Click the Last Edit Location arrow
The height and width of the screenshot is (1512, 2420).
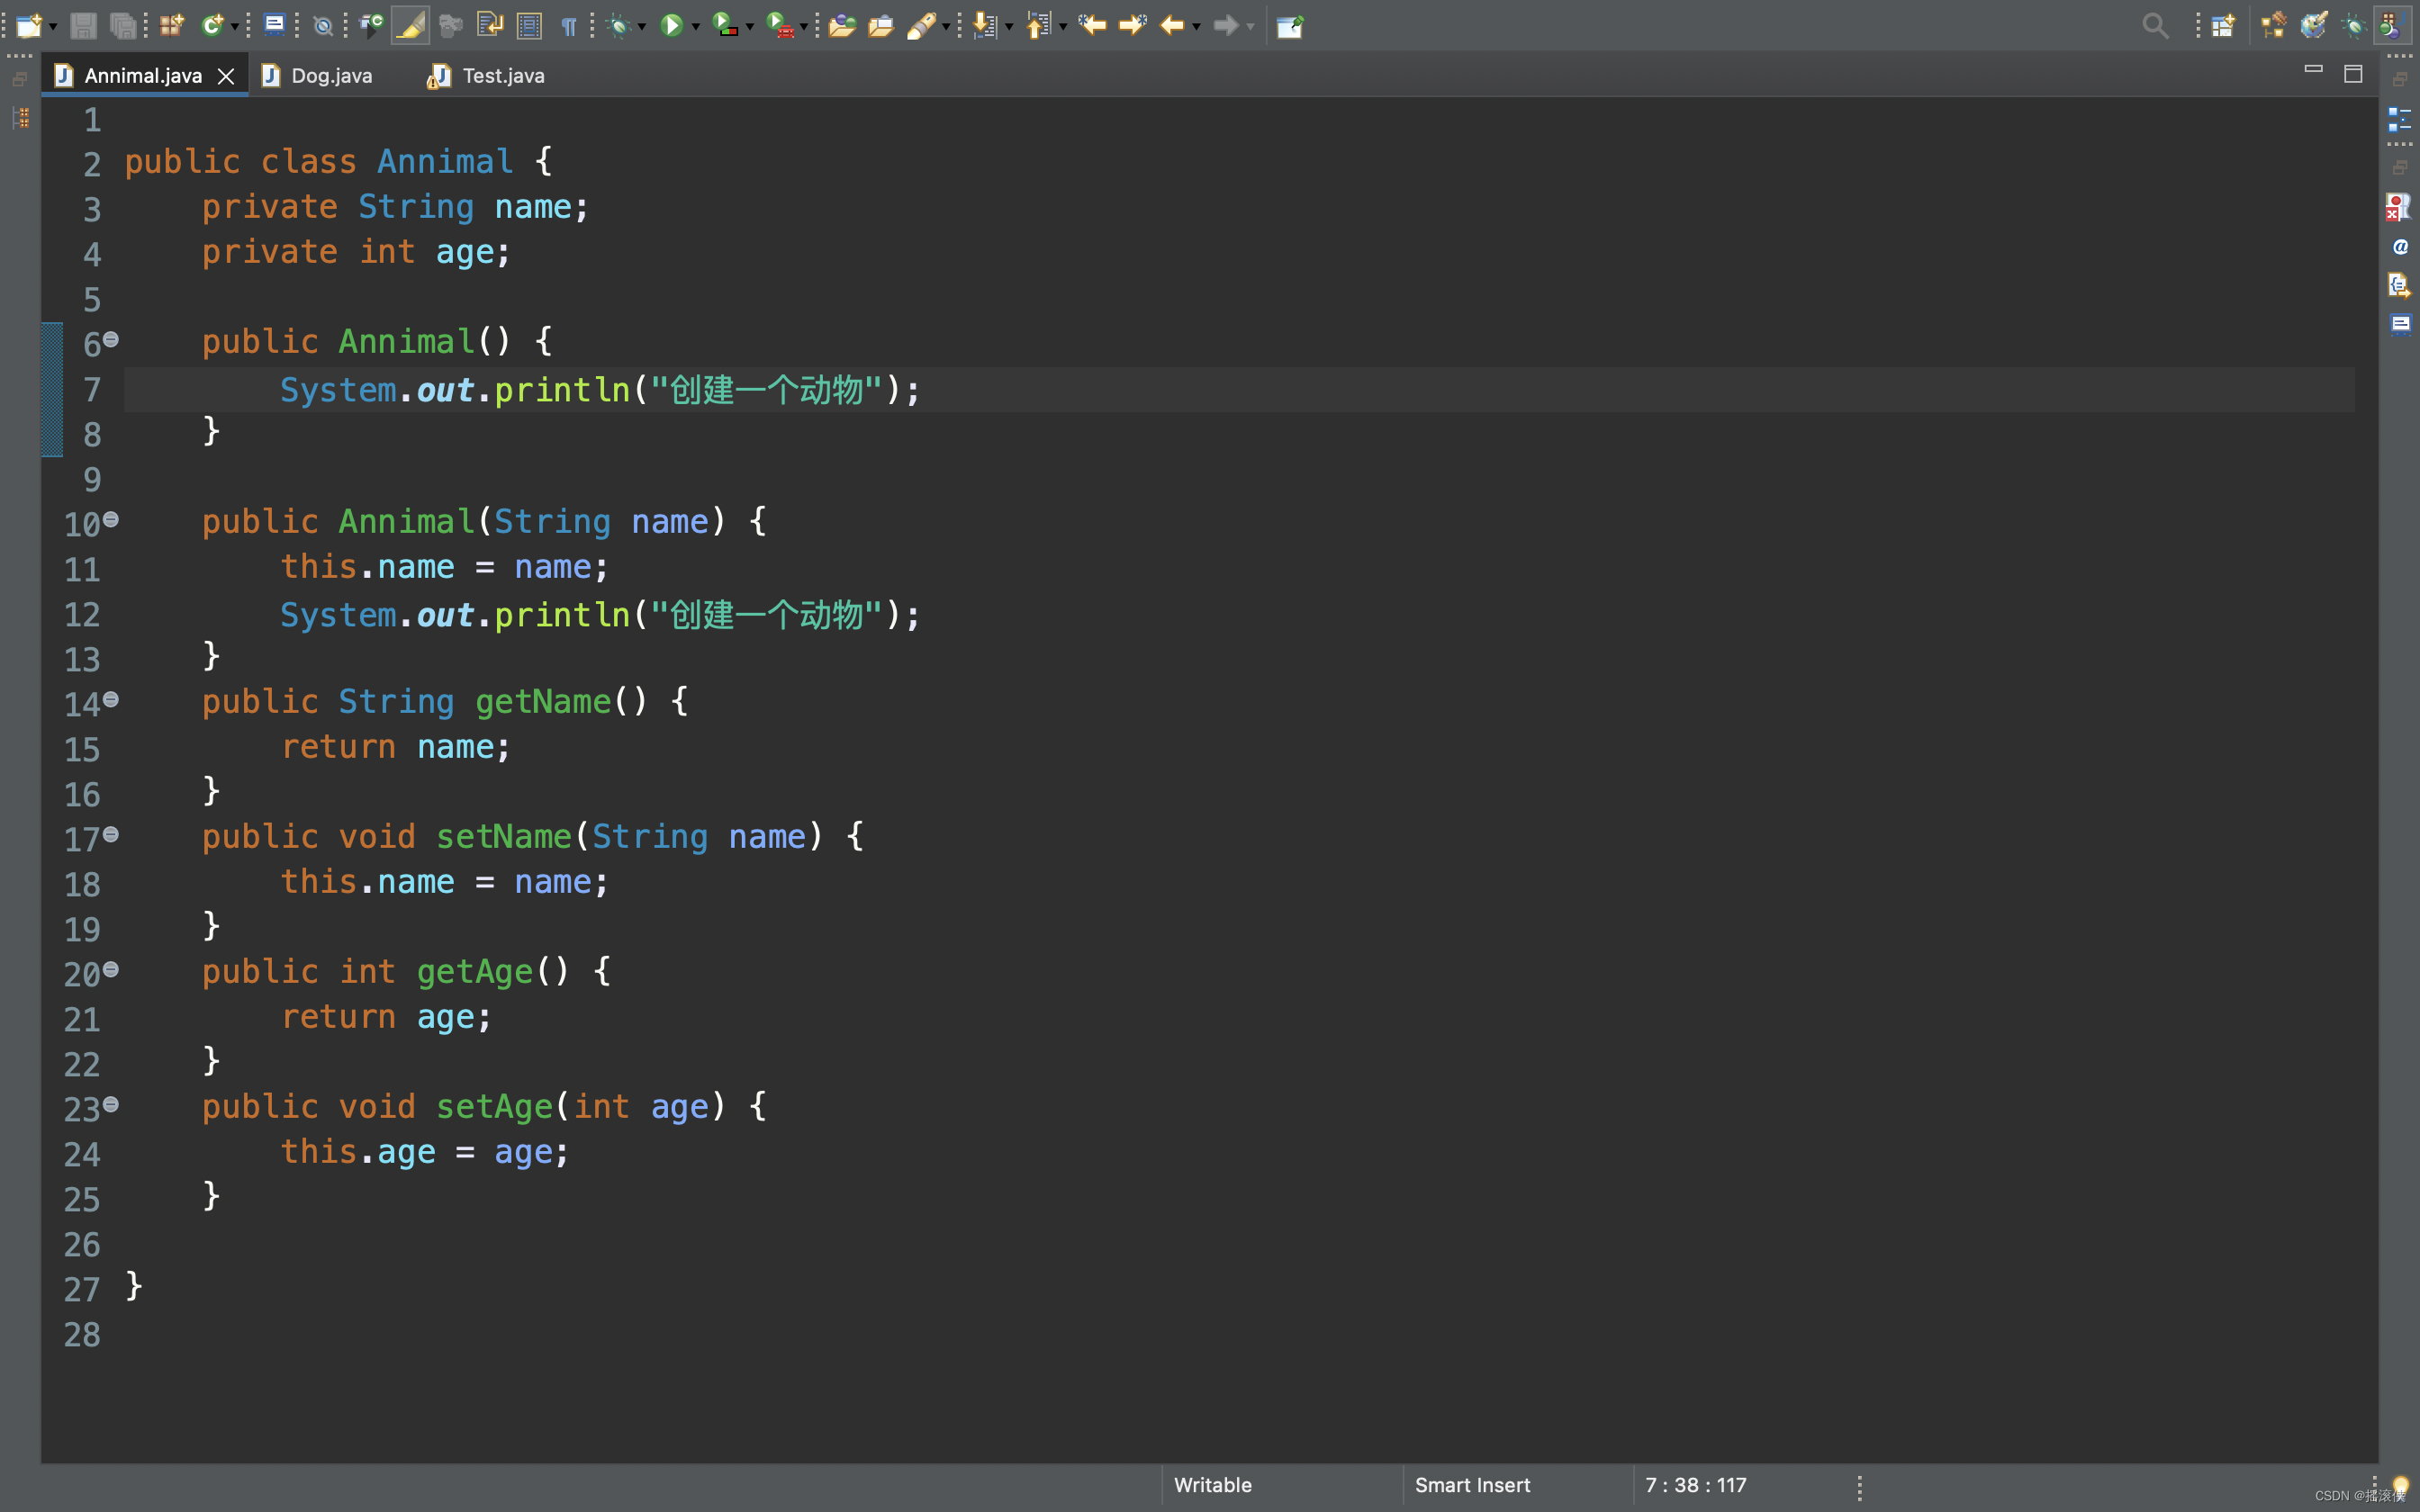click(x=1092, y=25)
